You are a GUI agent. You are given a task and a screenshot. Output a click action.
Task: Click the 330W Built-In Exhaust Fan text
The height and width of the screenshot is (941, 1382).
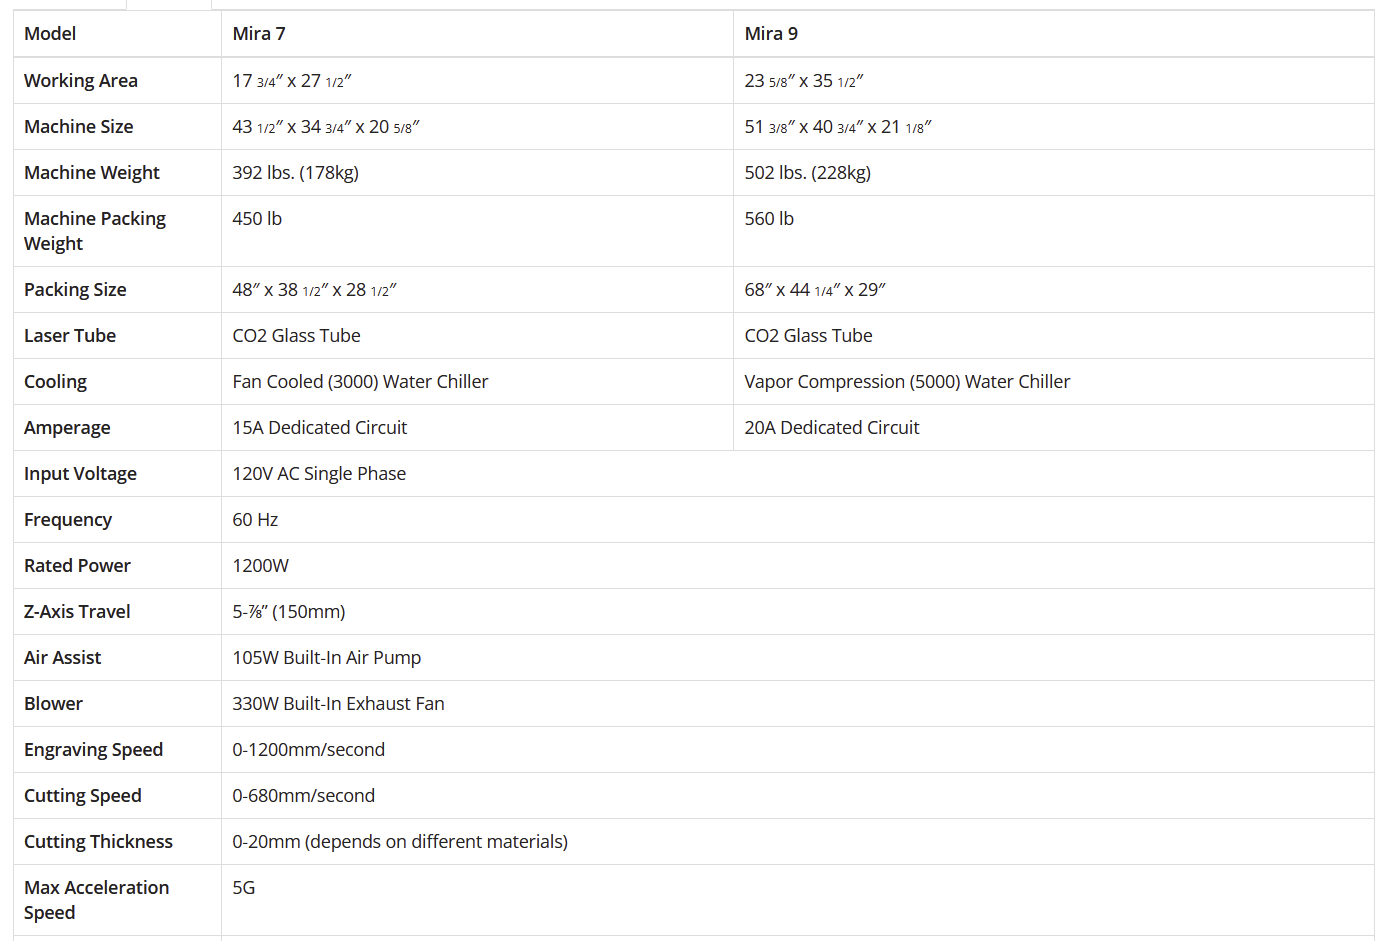point(338,704)
